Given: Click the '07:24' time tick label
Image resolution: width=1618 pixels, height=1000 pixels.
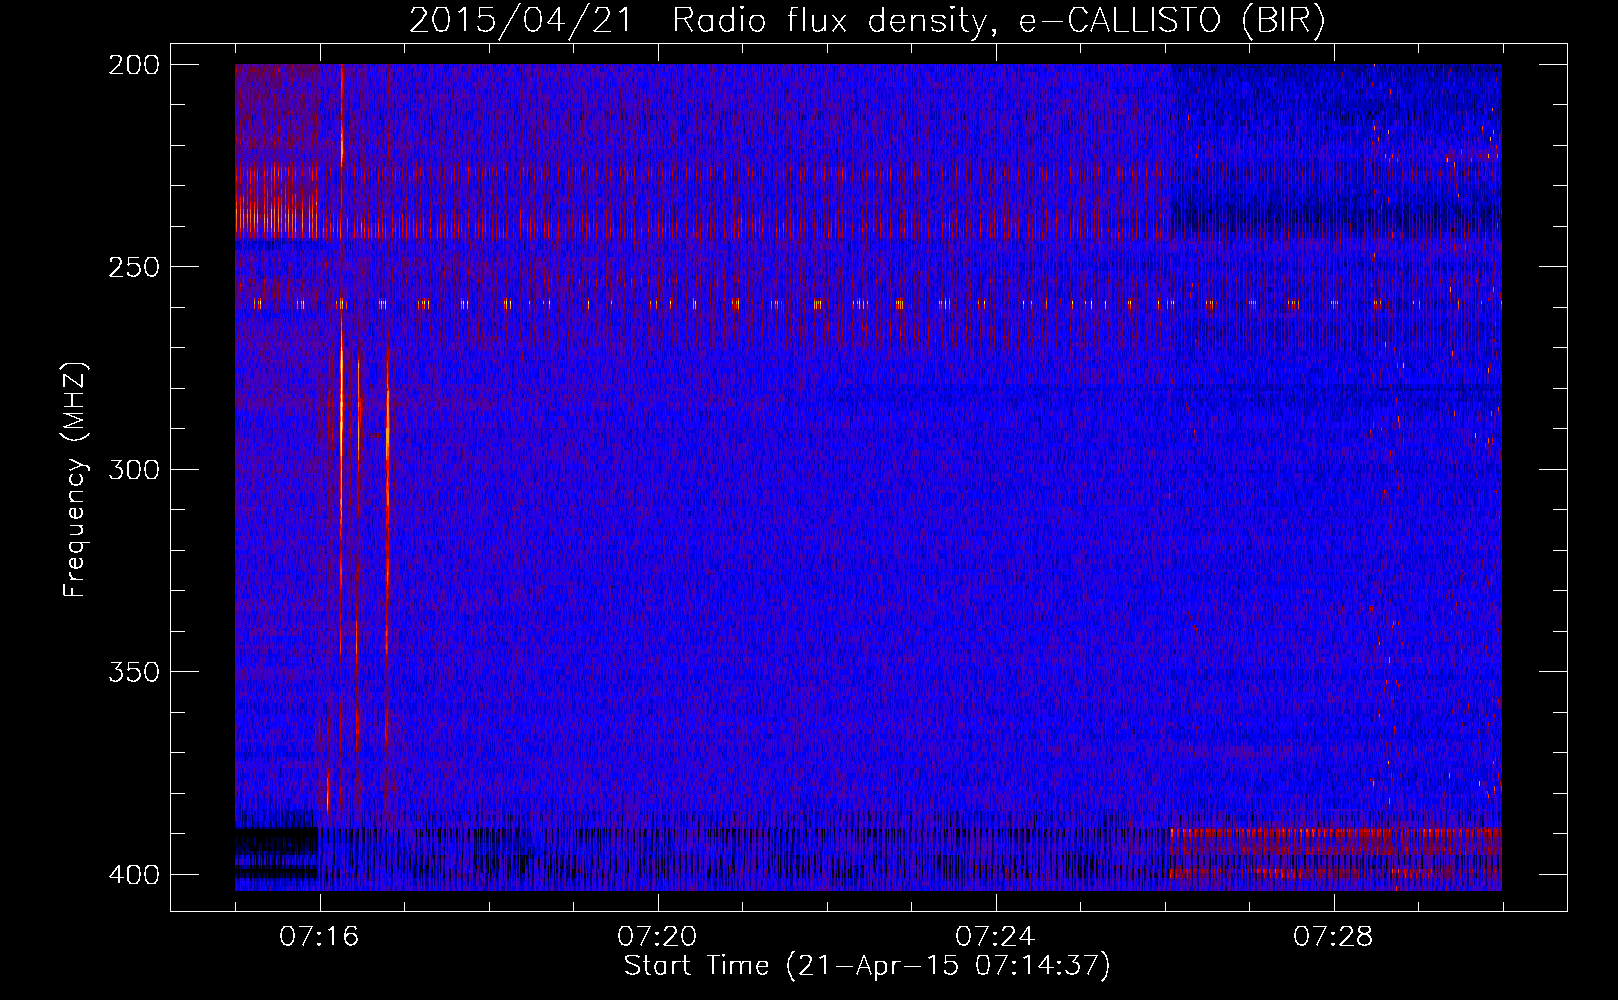Looking at the screenshot, I should 995,937.
